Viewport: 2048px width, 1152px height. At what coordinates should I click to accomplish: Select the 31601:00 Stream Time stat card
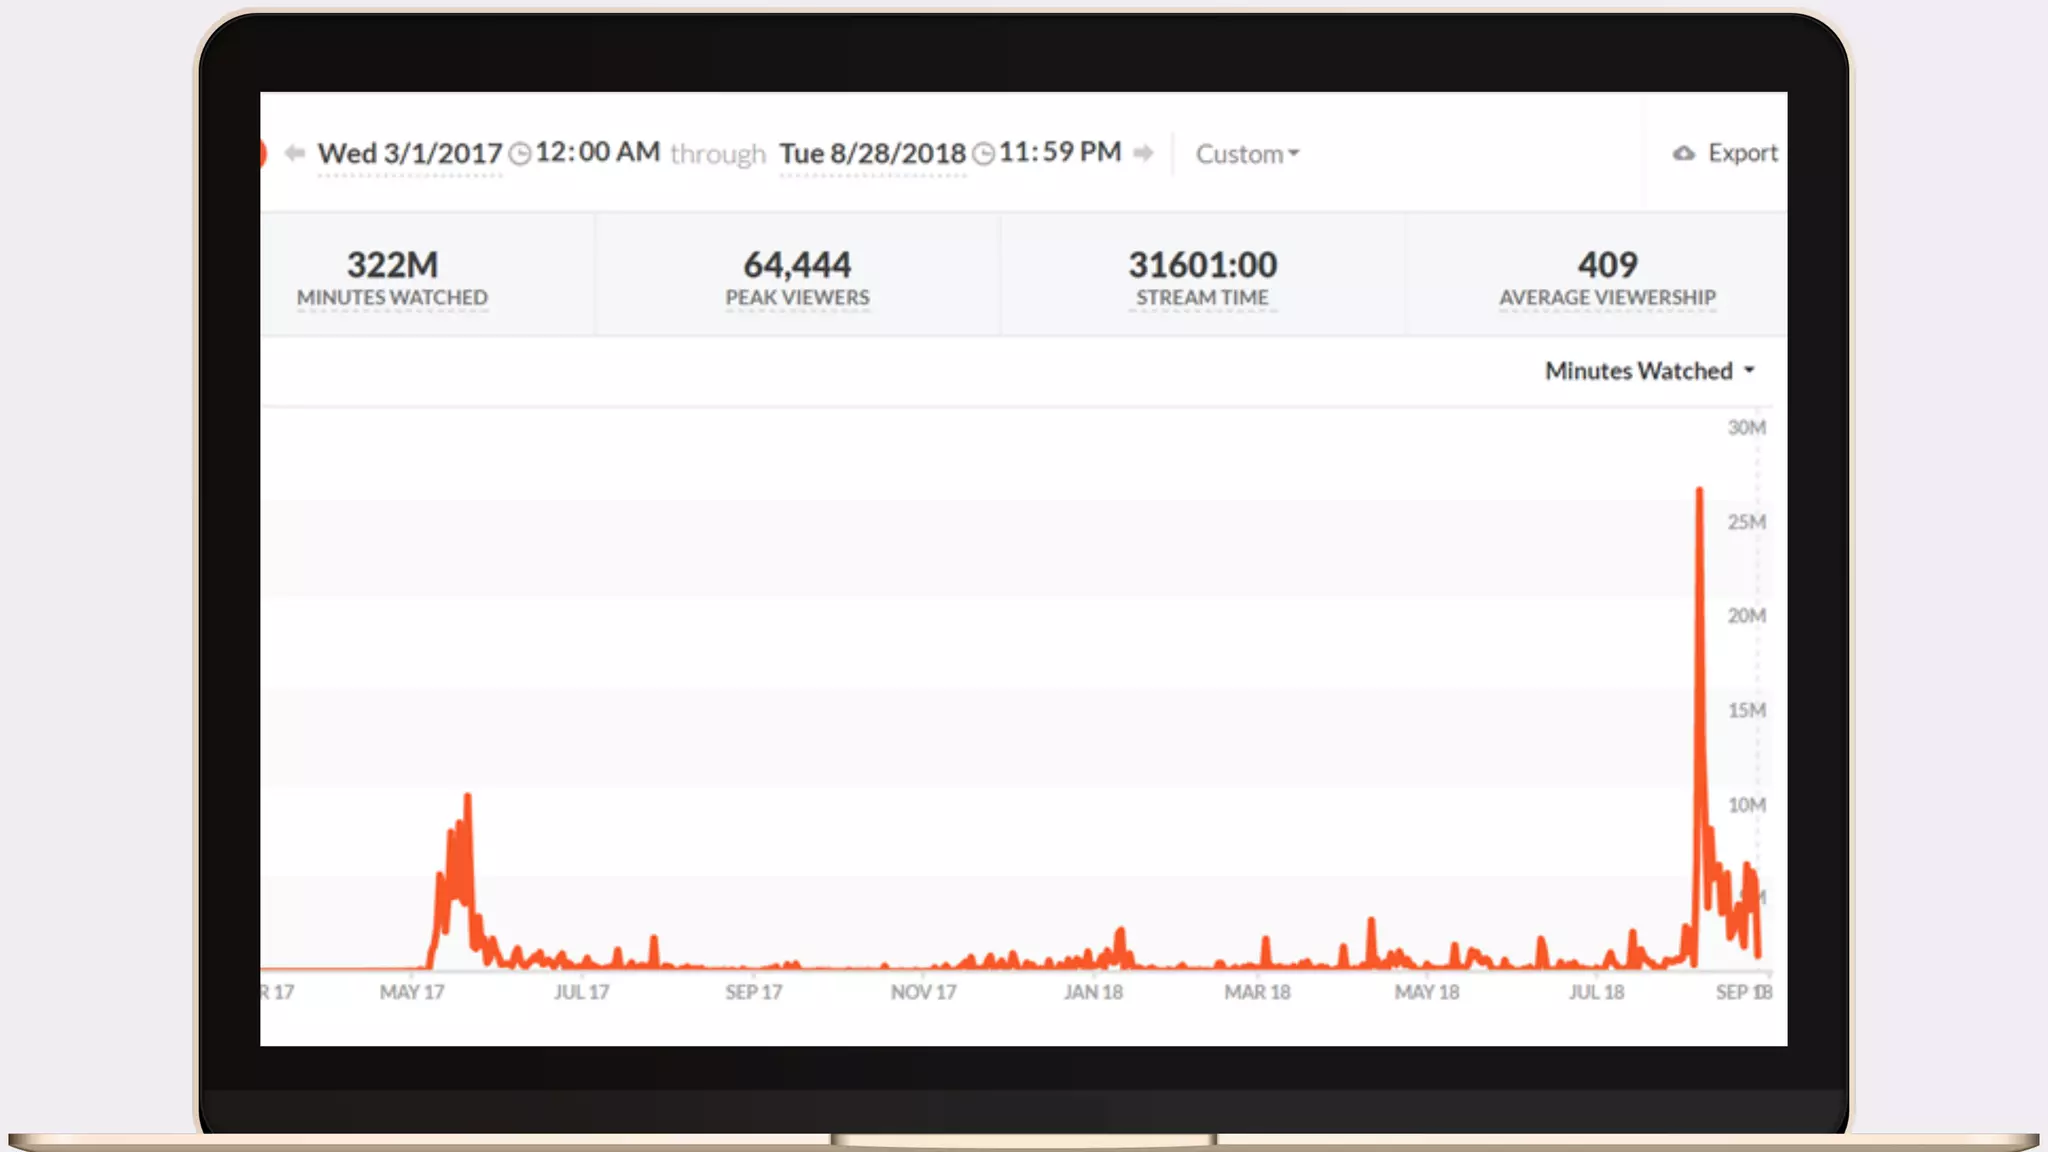(1202, 277)
